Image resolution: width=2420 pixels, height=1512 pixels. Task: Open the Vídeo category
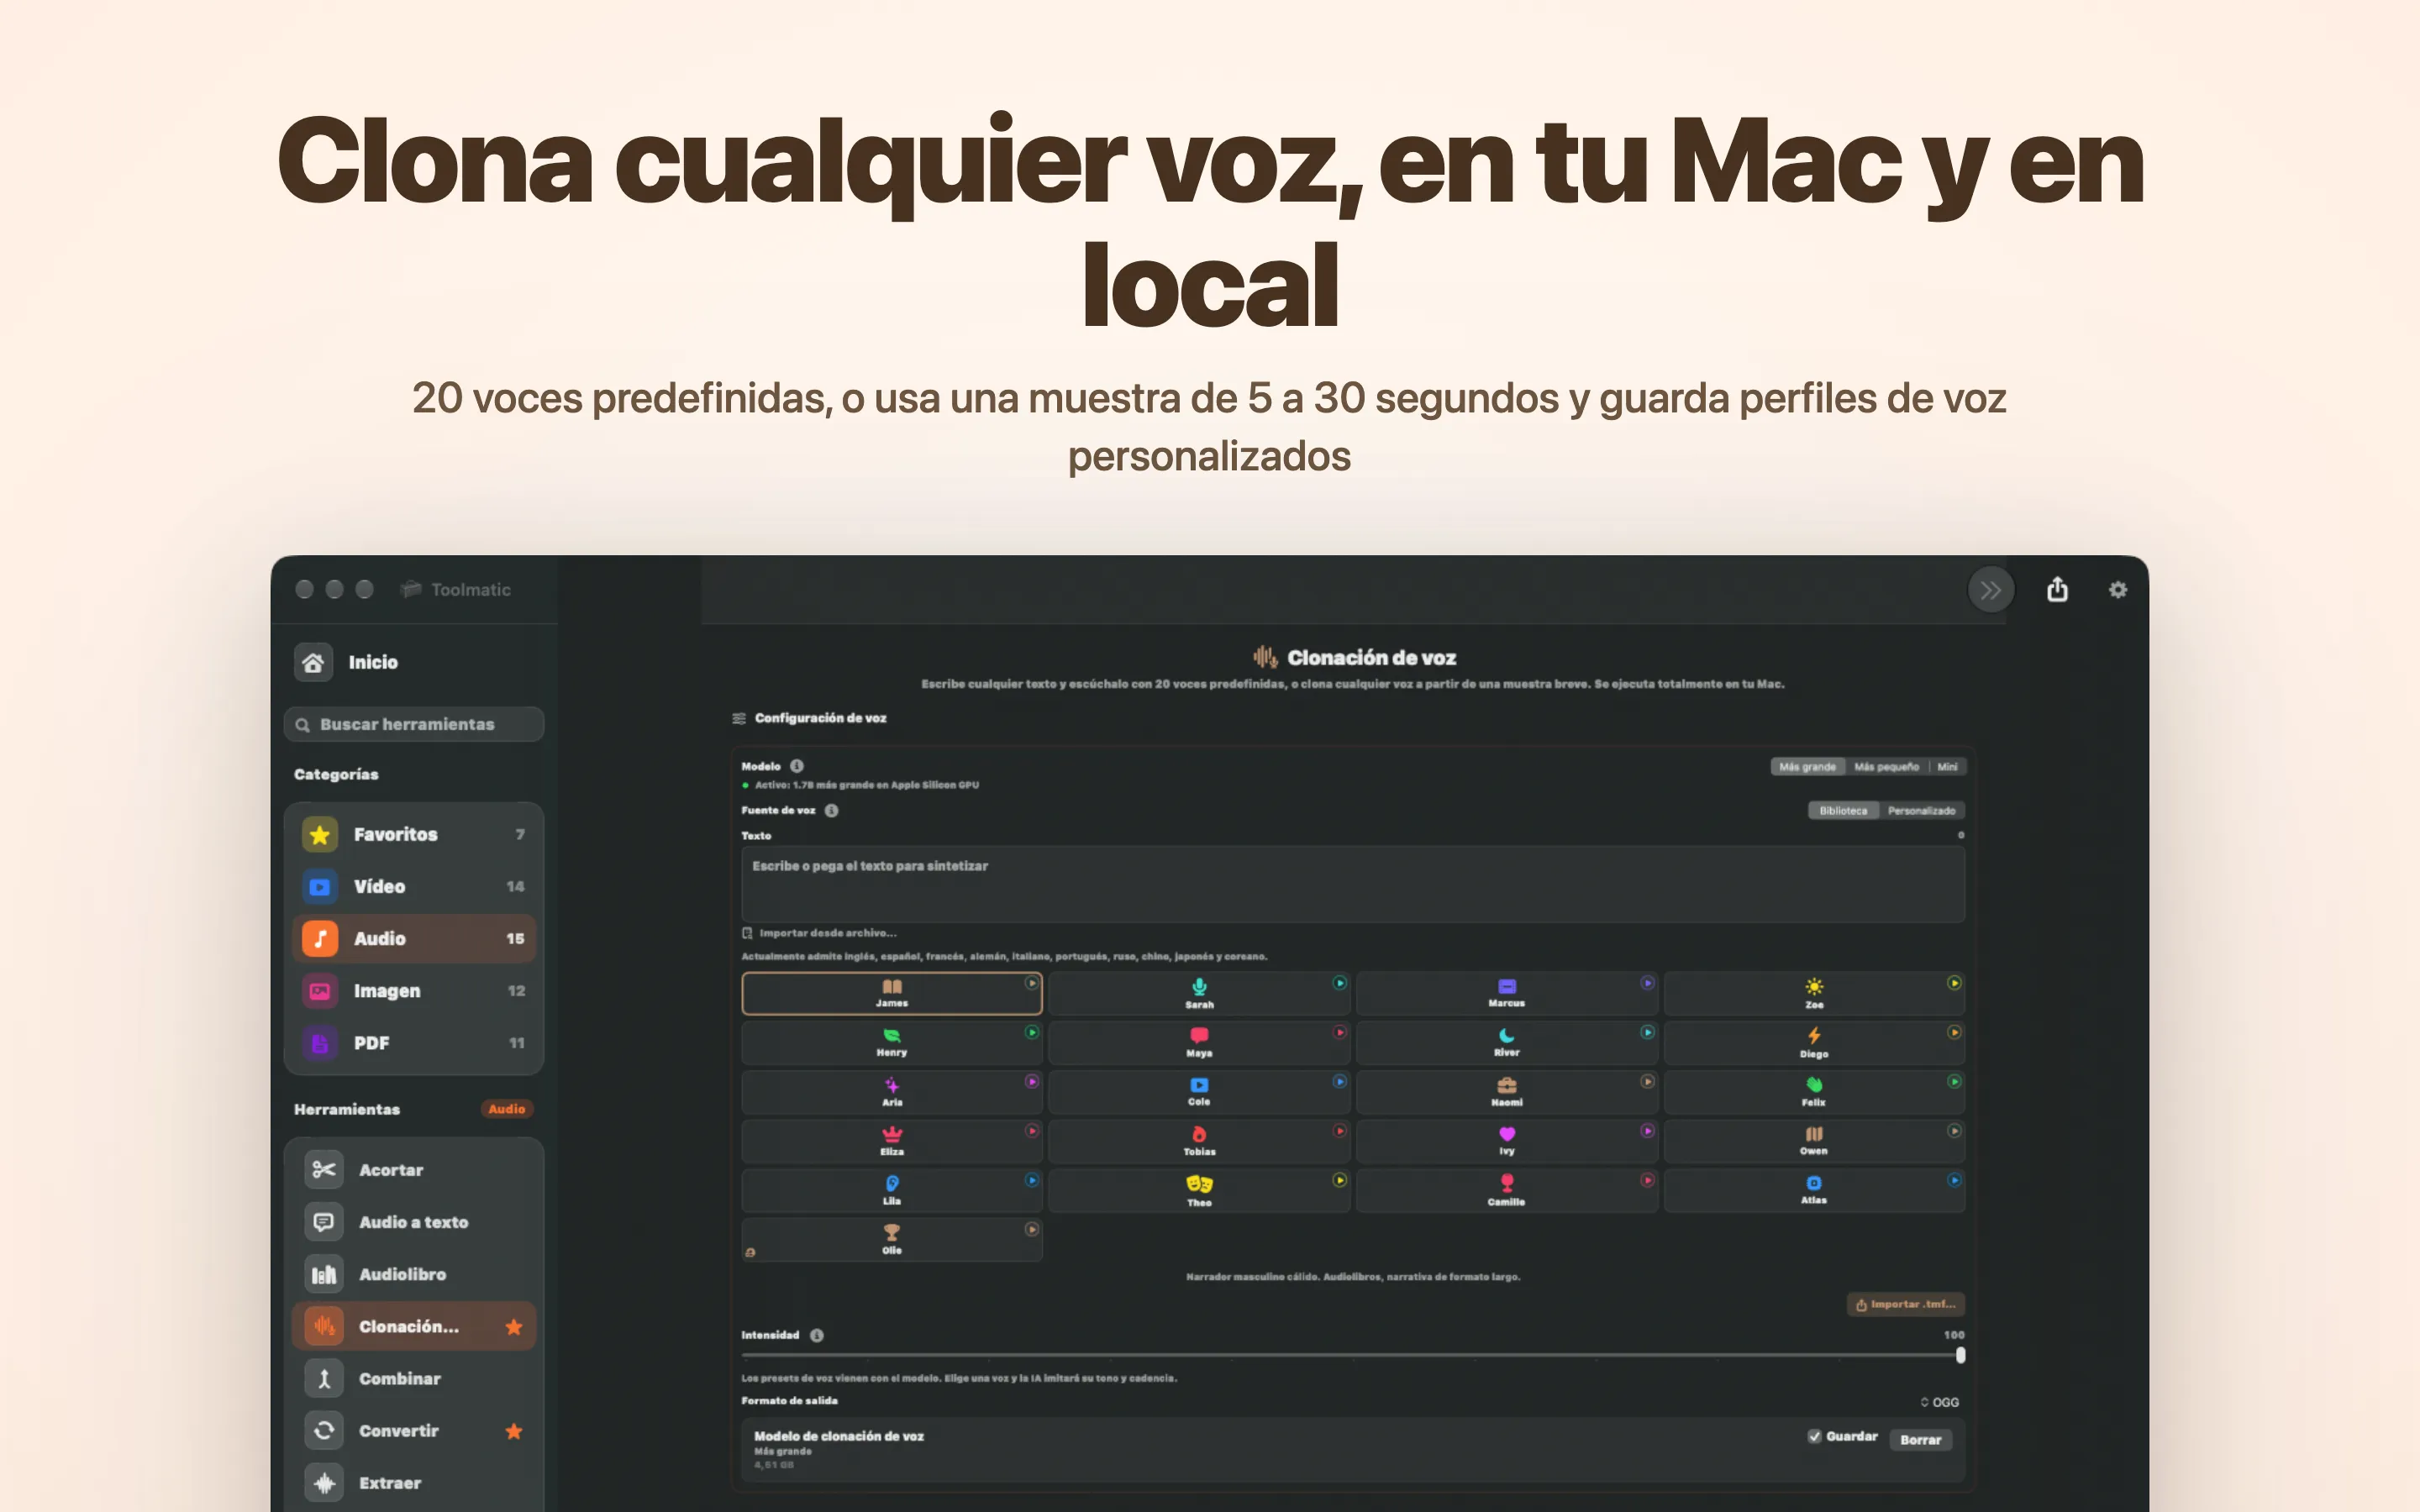(414, 886)
